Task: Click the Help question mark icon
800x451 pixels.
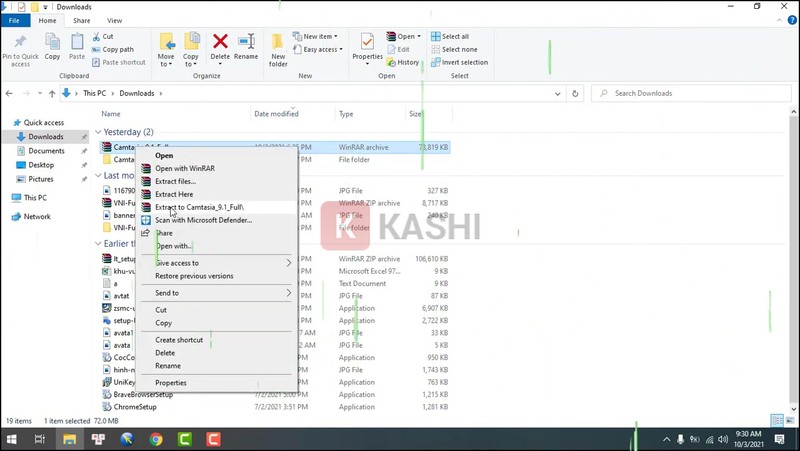Action: [x=792, y=20]
